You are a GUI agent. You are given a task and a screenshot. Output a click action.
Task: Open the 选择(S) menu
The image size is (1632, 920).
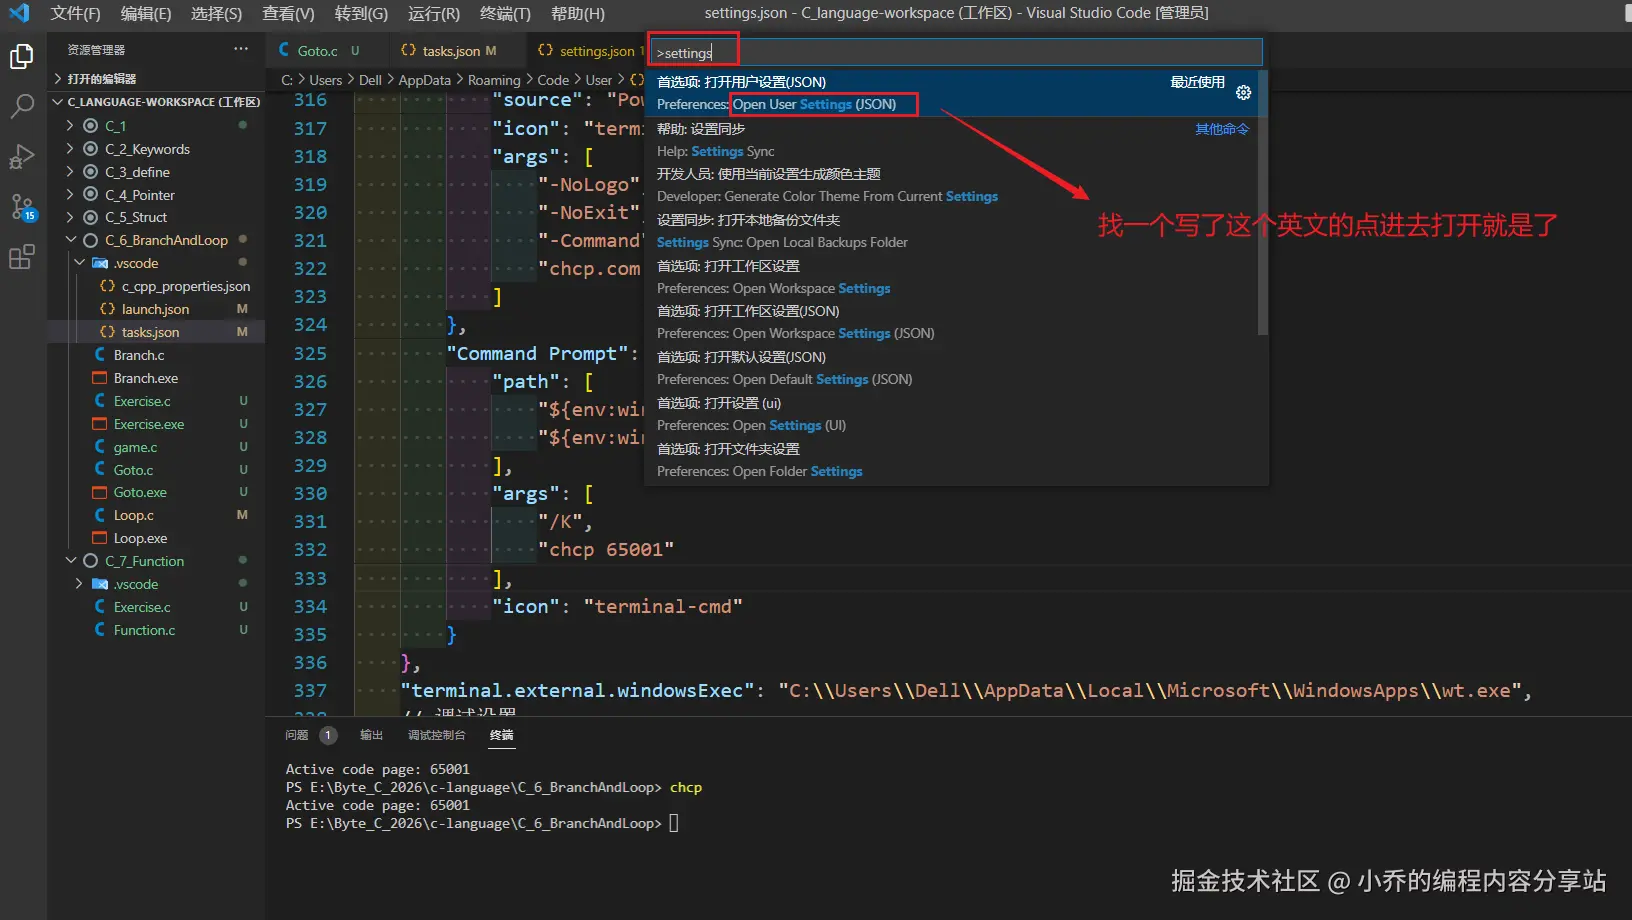coord(216,13)
